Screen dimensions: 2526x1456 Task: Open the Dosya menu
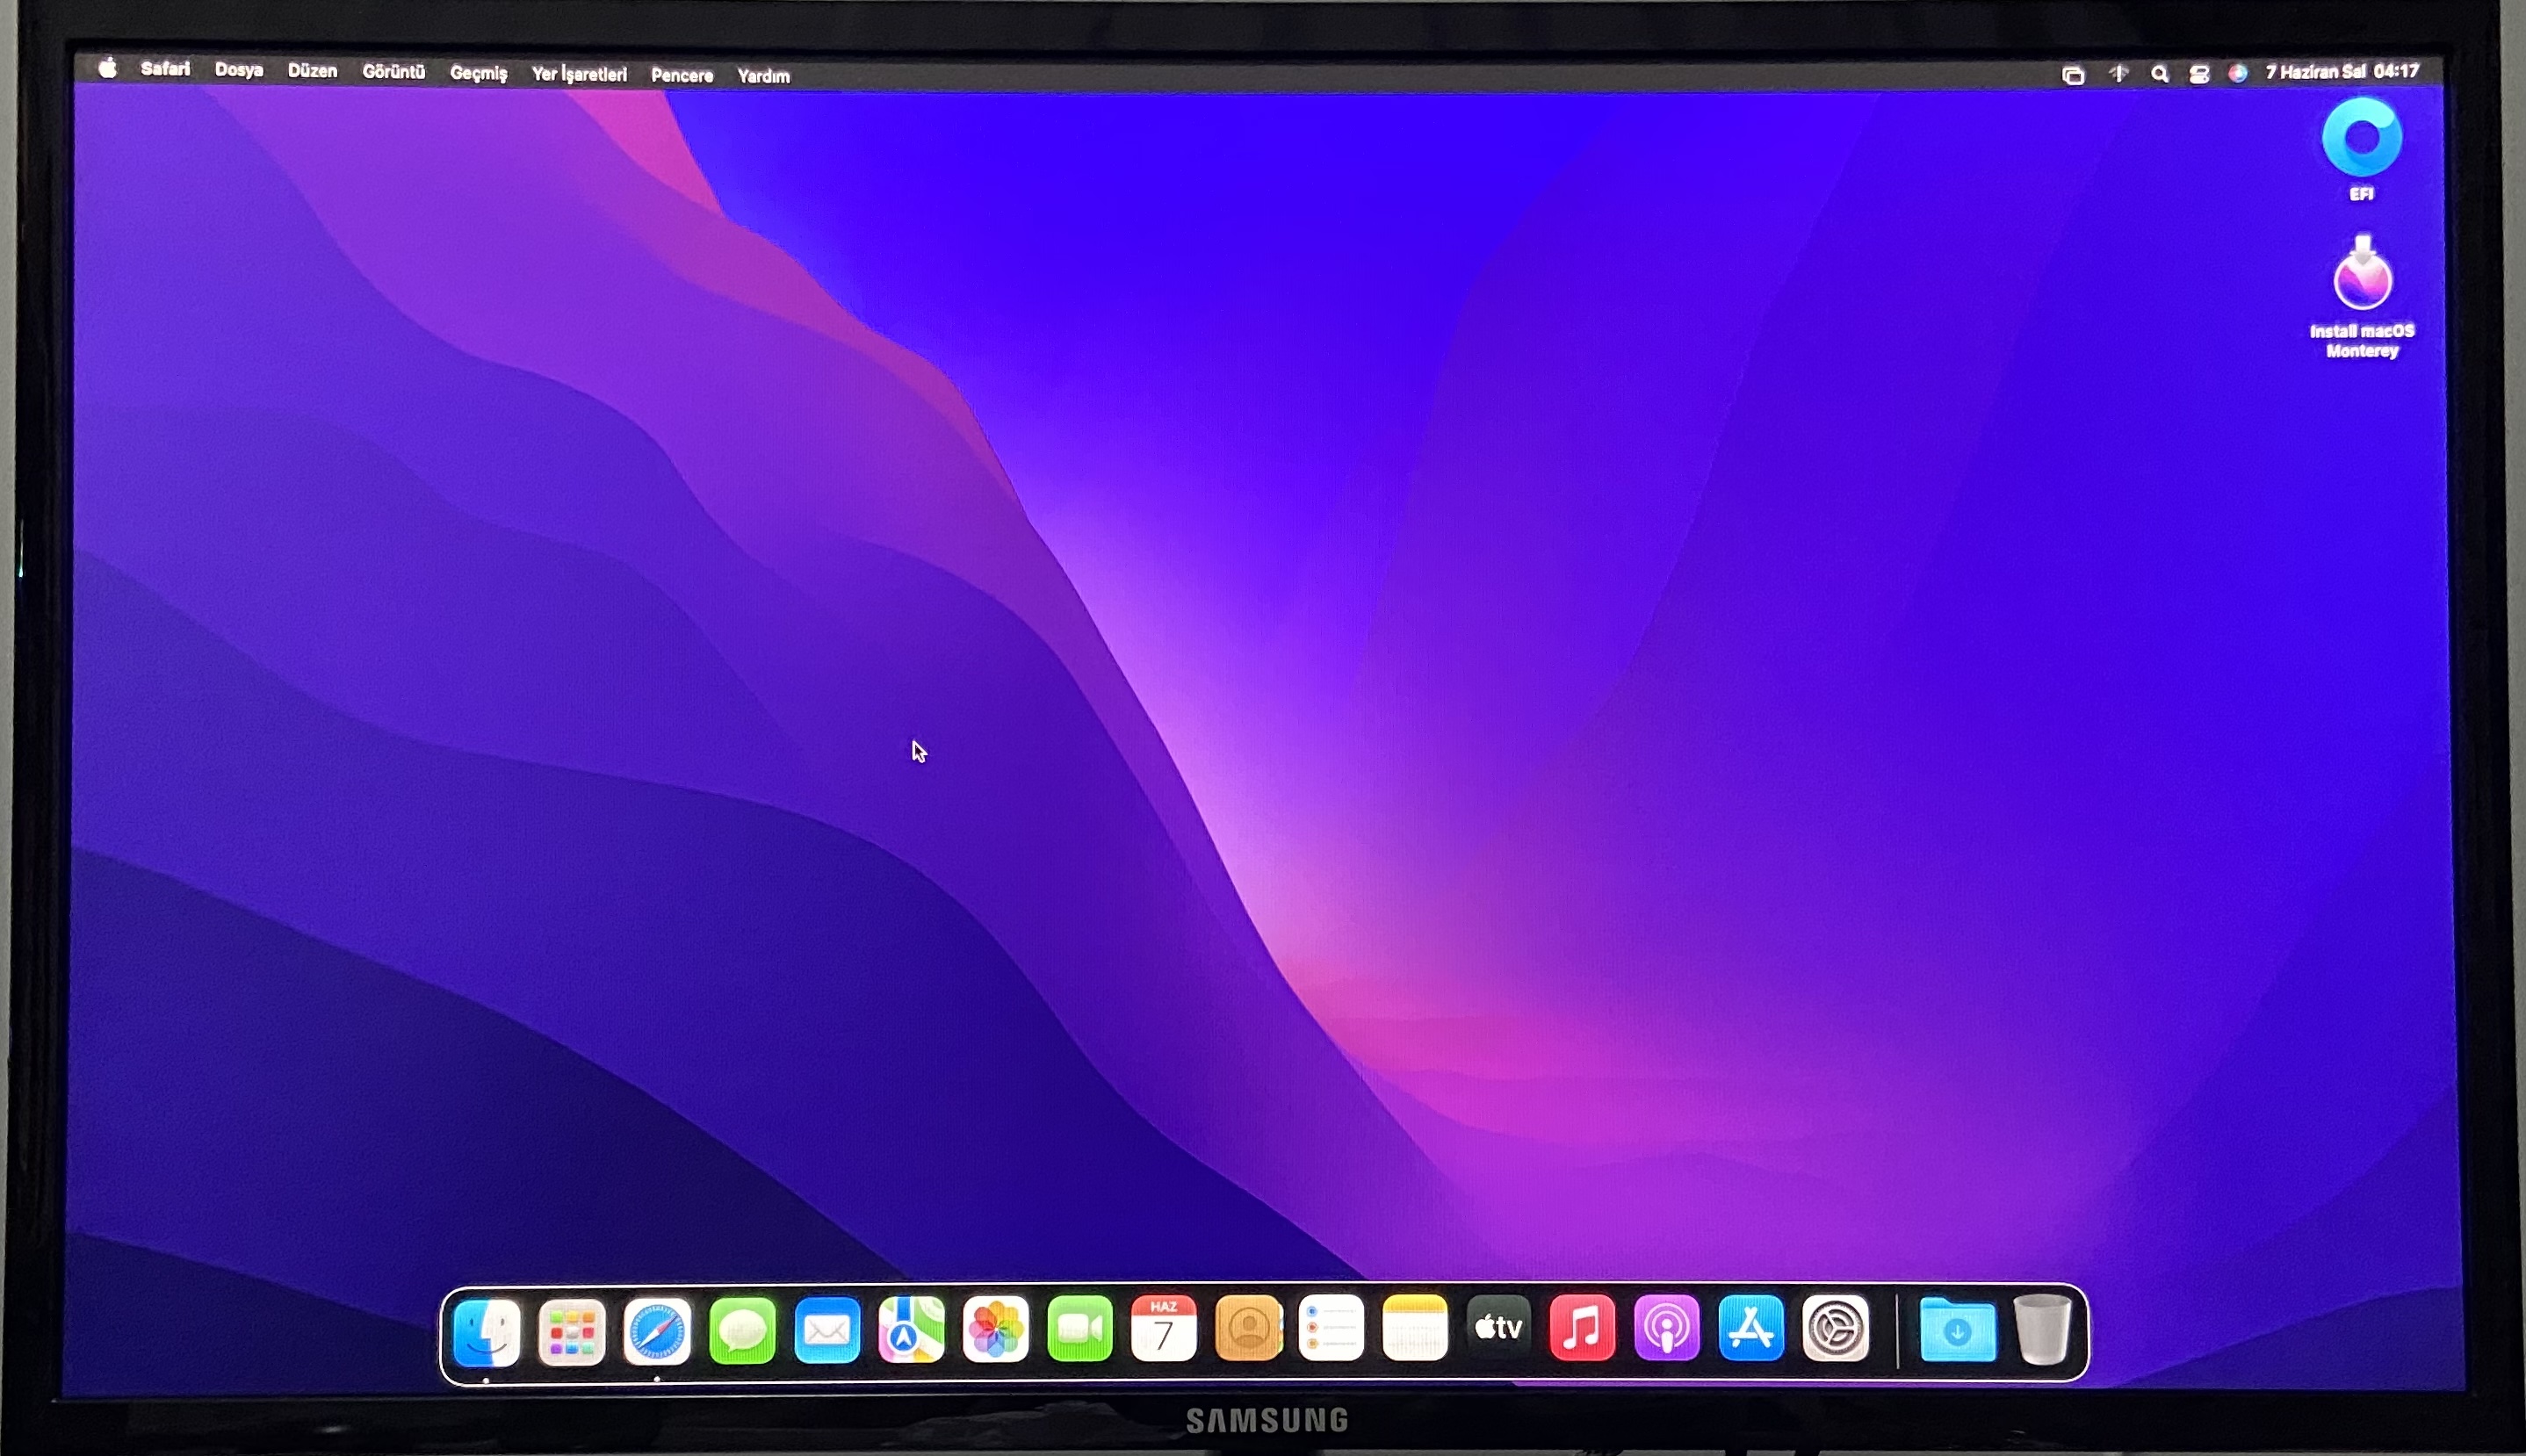click(239, 70)
